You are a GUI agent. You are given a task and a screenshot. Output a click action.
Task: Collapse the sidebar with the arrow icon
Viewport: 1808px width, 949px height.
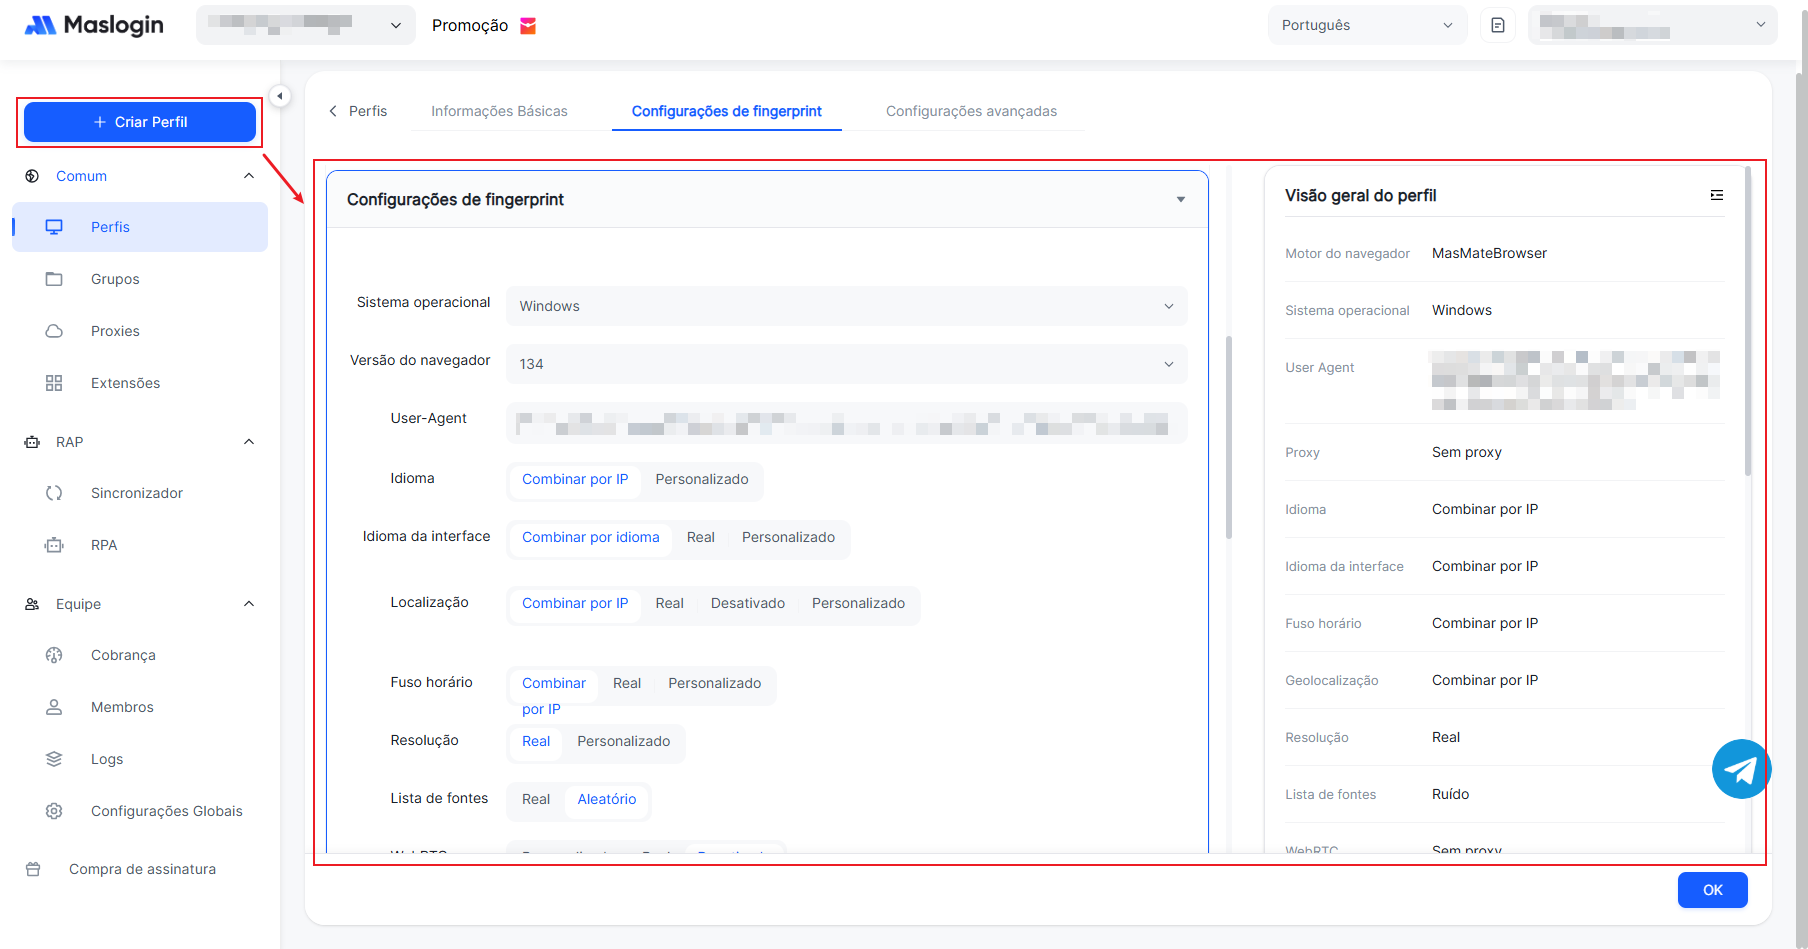pos(280,96)
